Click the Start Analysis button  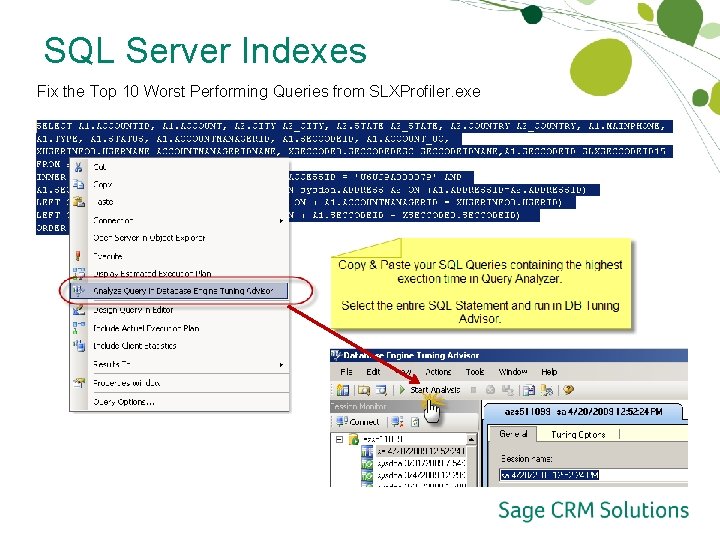(x=430, y=390)
